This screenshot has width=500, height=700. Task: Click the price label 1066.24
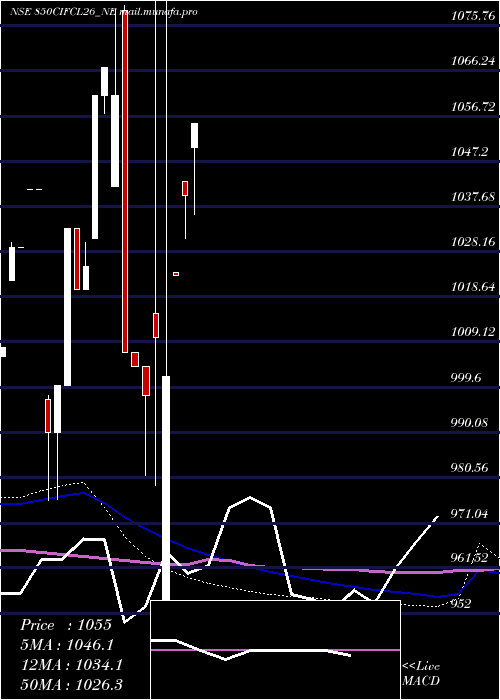click(473, 61)
